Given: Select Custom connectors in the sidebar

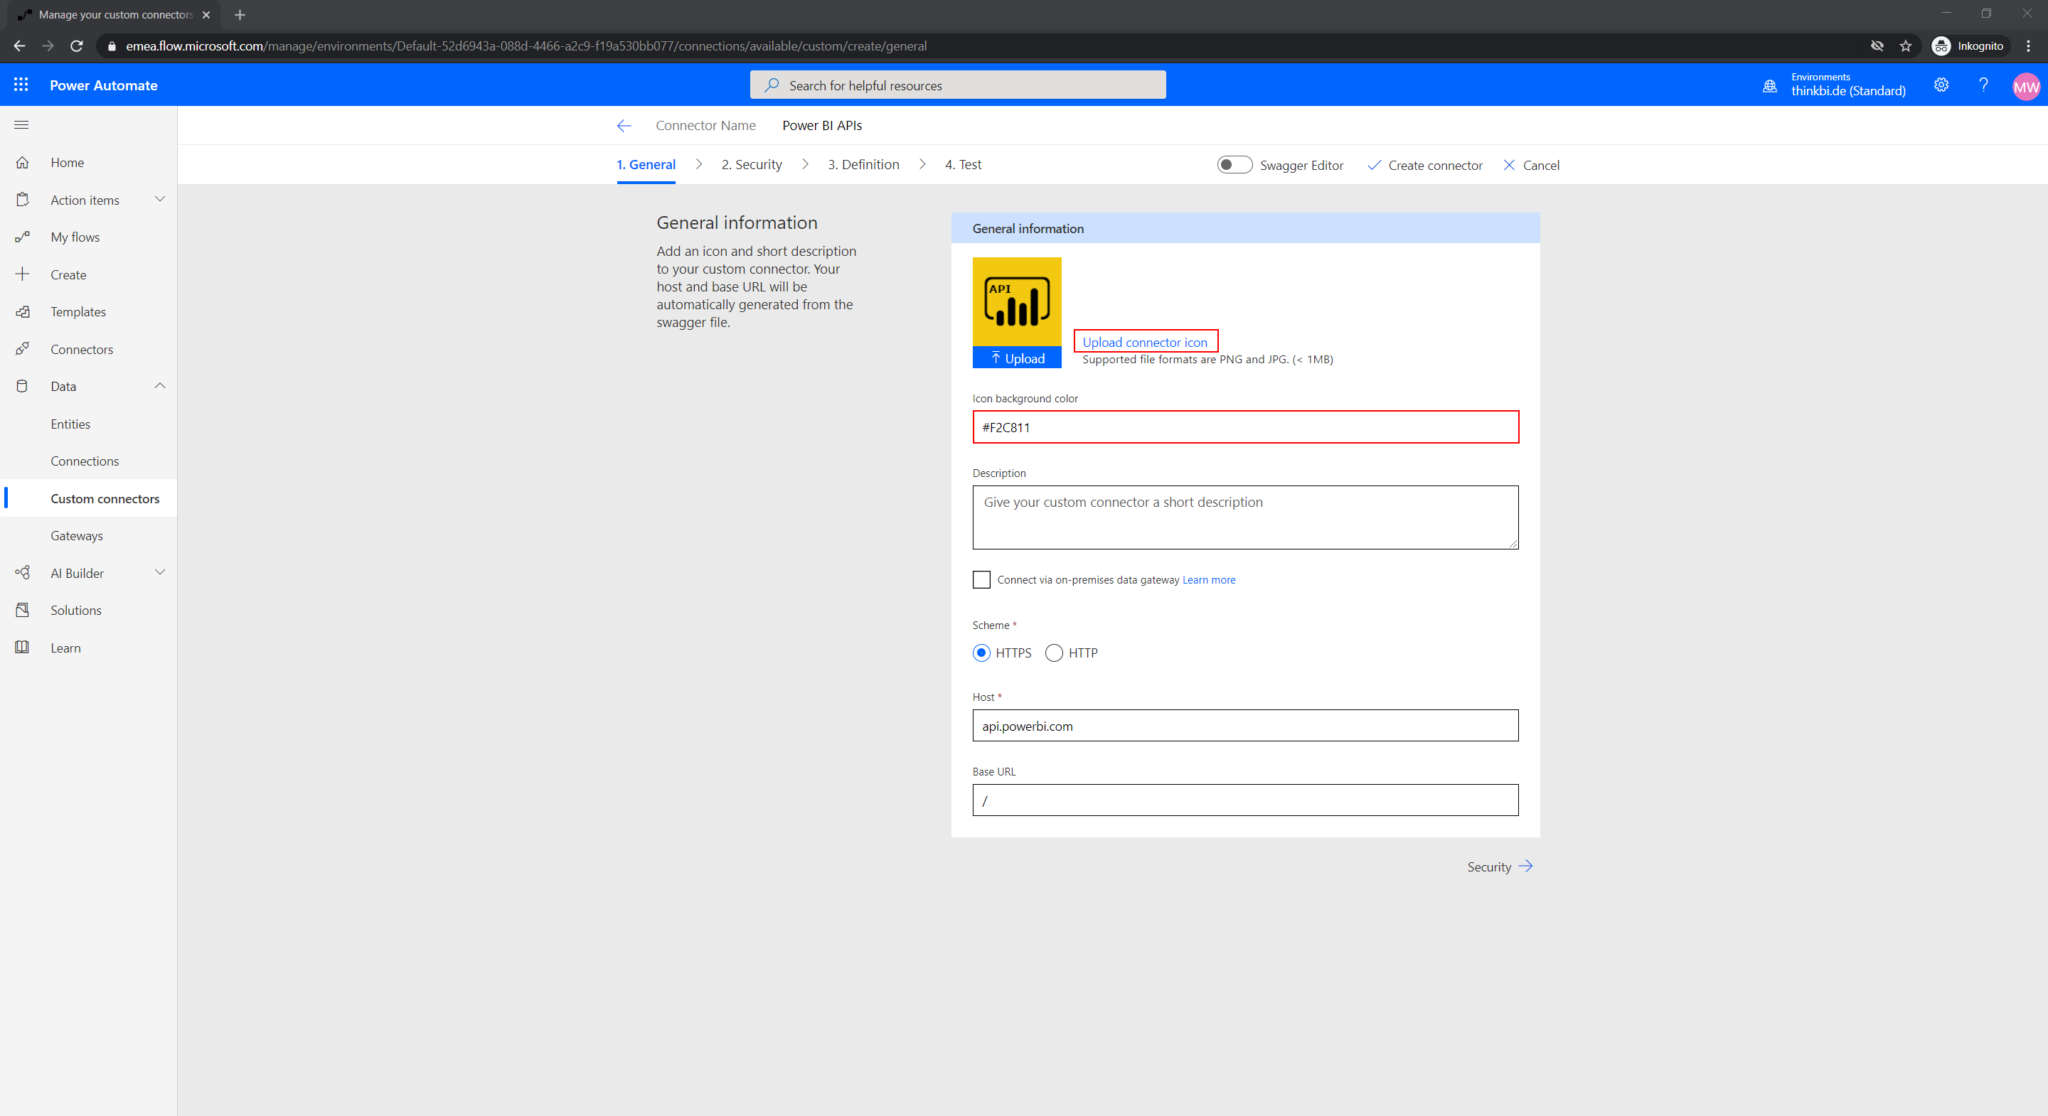Looking at the screenshot, I should coord(104,498).
